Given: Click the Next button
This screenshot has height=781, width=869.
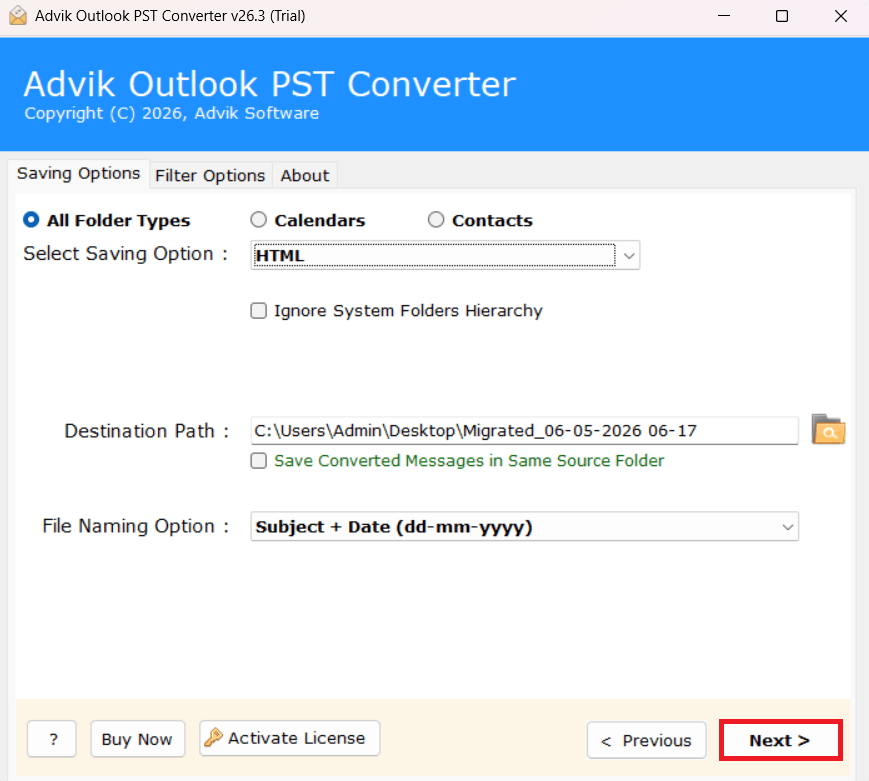Looking at the screenshot, I should pos(780,740).
